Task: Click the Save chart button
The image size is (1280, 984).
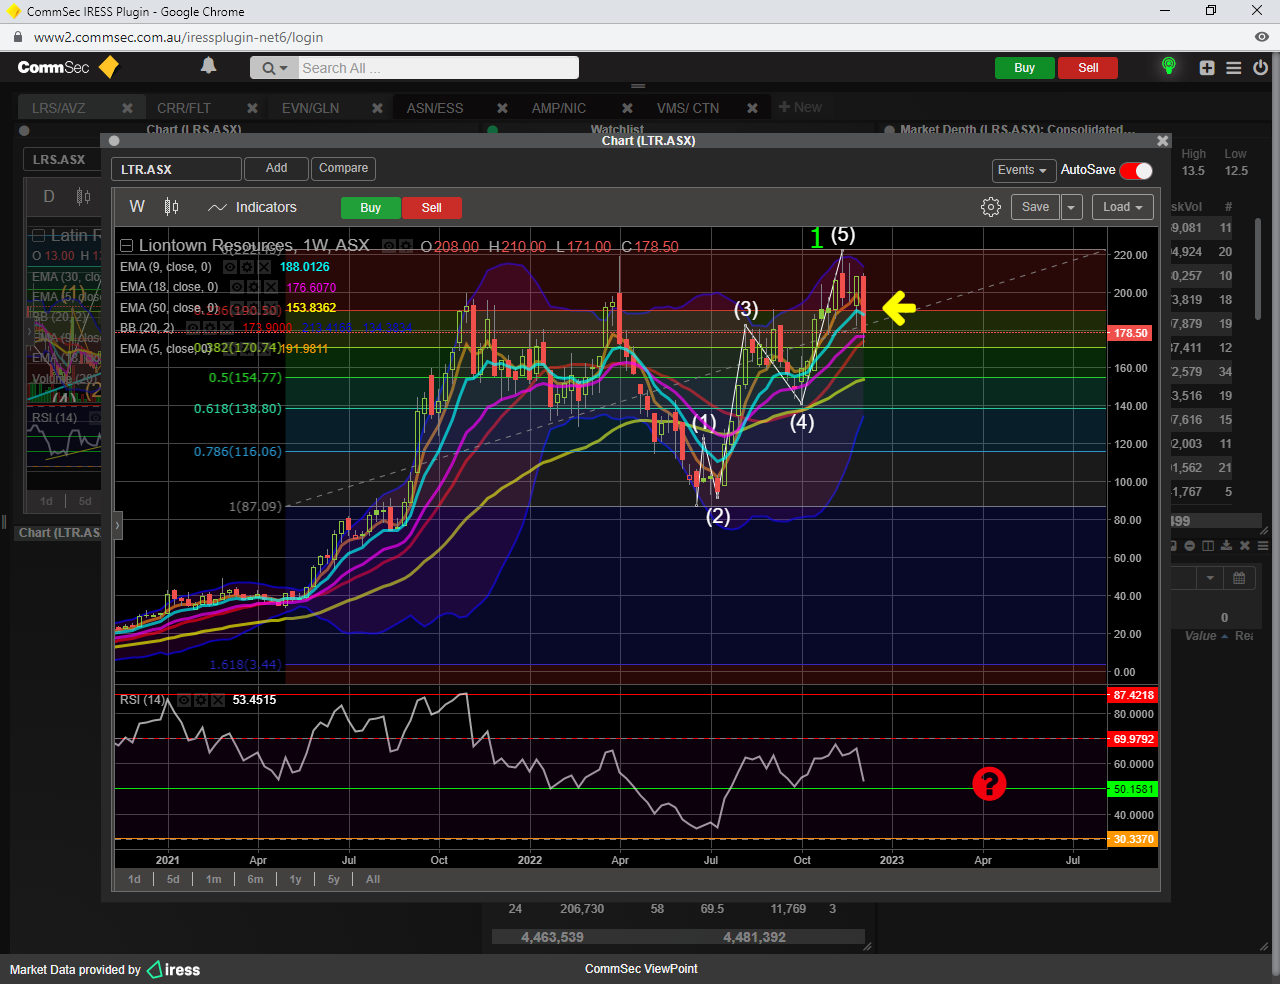Action: click(x=1036, y=207)
